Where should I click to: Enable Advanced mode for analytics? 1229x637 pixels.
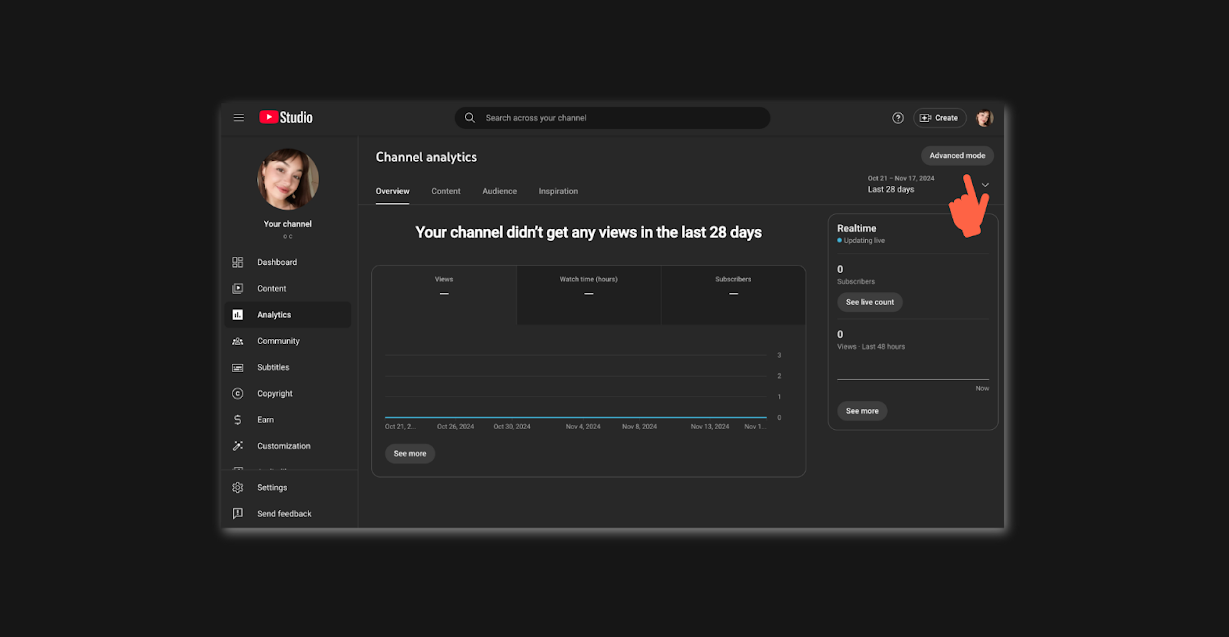tap(957, 155)
